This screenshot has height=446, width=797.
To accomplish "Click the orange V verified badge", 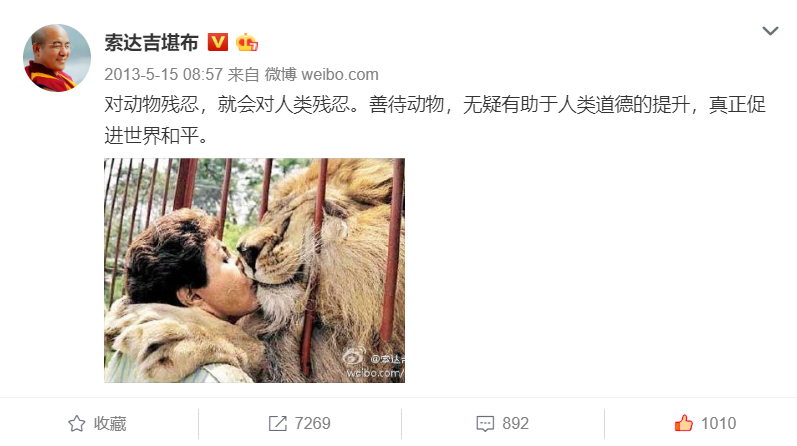I will click(218, 42).
